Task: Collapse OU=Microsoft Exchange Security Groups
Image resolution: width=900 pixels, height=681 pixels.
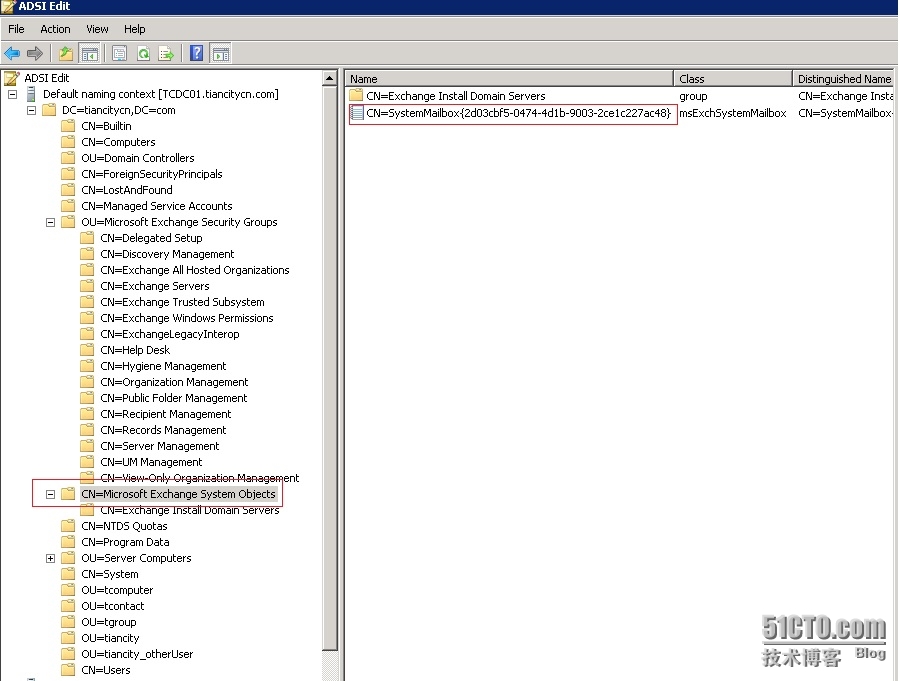Action: [51, 222]
